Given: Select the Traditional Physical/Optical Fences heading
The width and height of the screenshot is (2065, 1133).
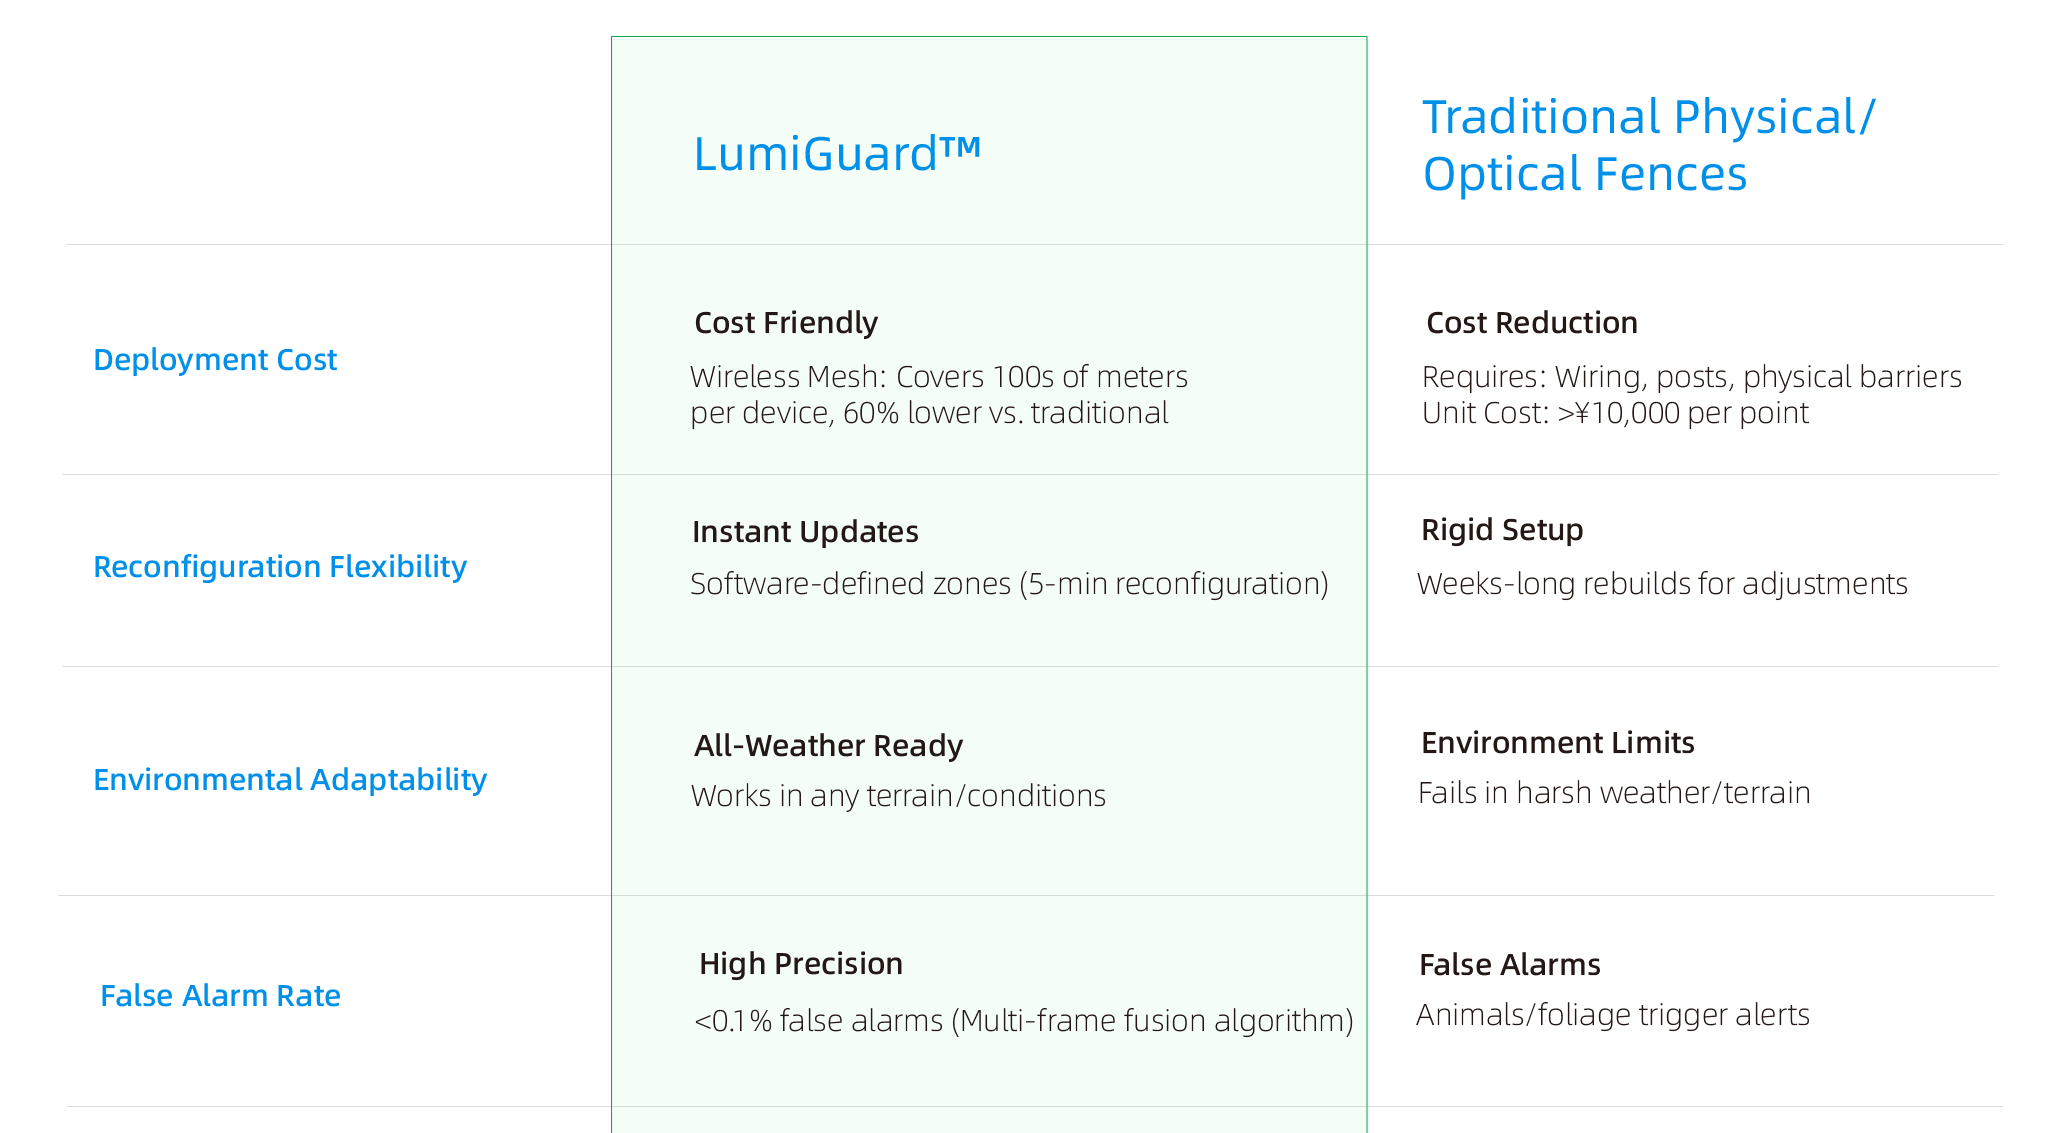Looking at the screenshot, I should click(1649, 145).
